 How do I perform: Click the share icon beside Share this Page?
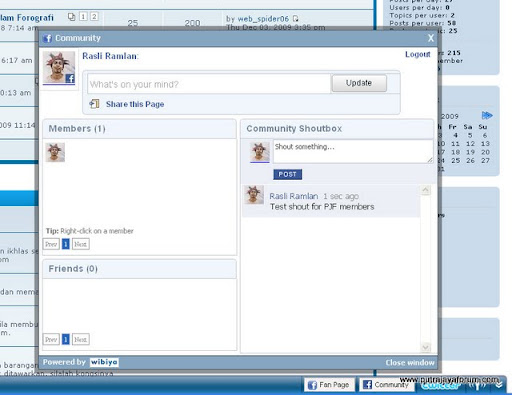click(94, 104)
